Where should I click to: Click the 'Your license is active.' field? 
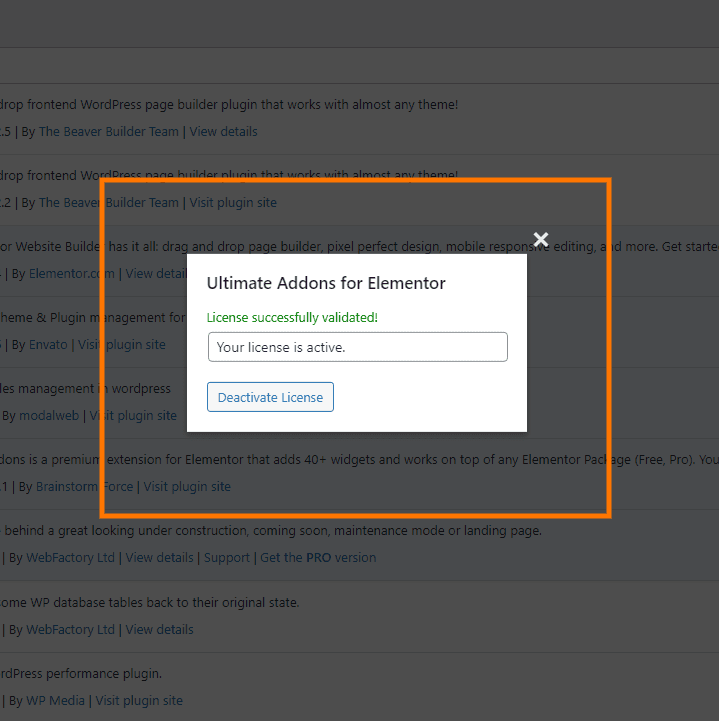[358, 347]
